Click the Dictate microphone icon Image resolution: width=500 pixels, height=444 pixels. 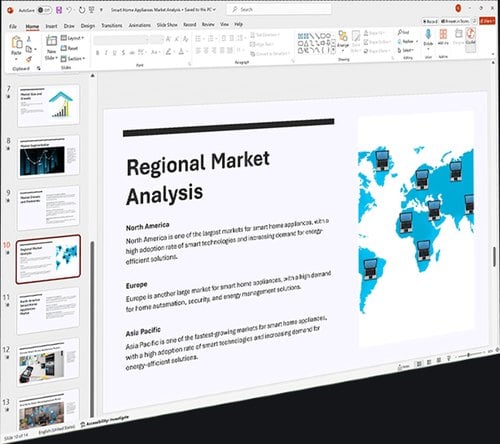428,35
